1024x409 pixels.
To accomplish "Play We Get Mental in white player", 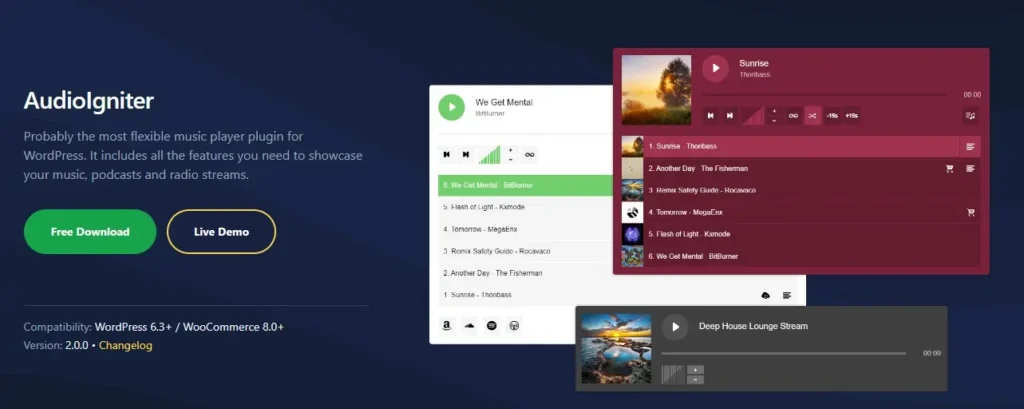I will 451,107.
